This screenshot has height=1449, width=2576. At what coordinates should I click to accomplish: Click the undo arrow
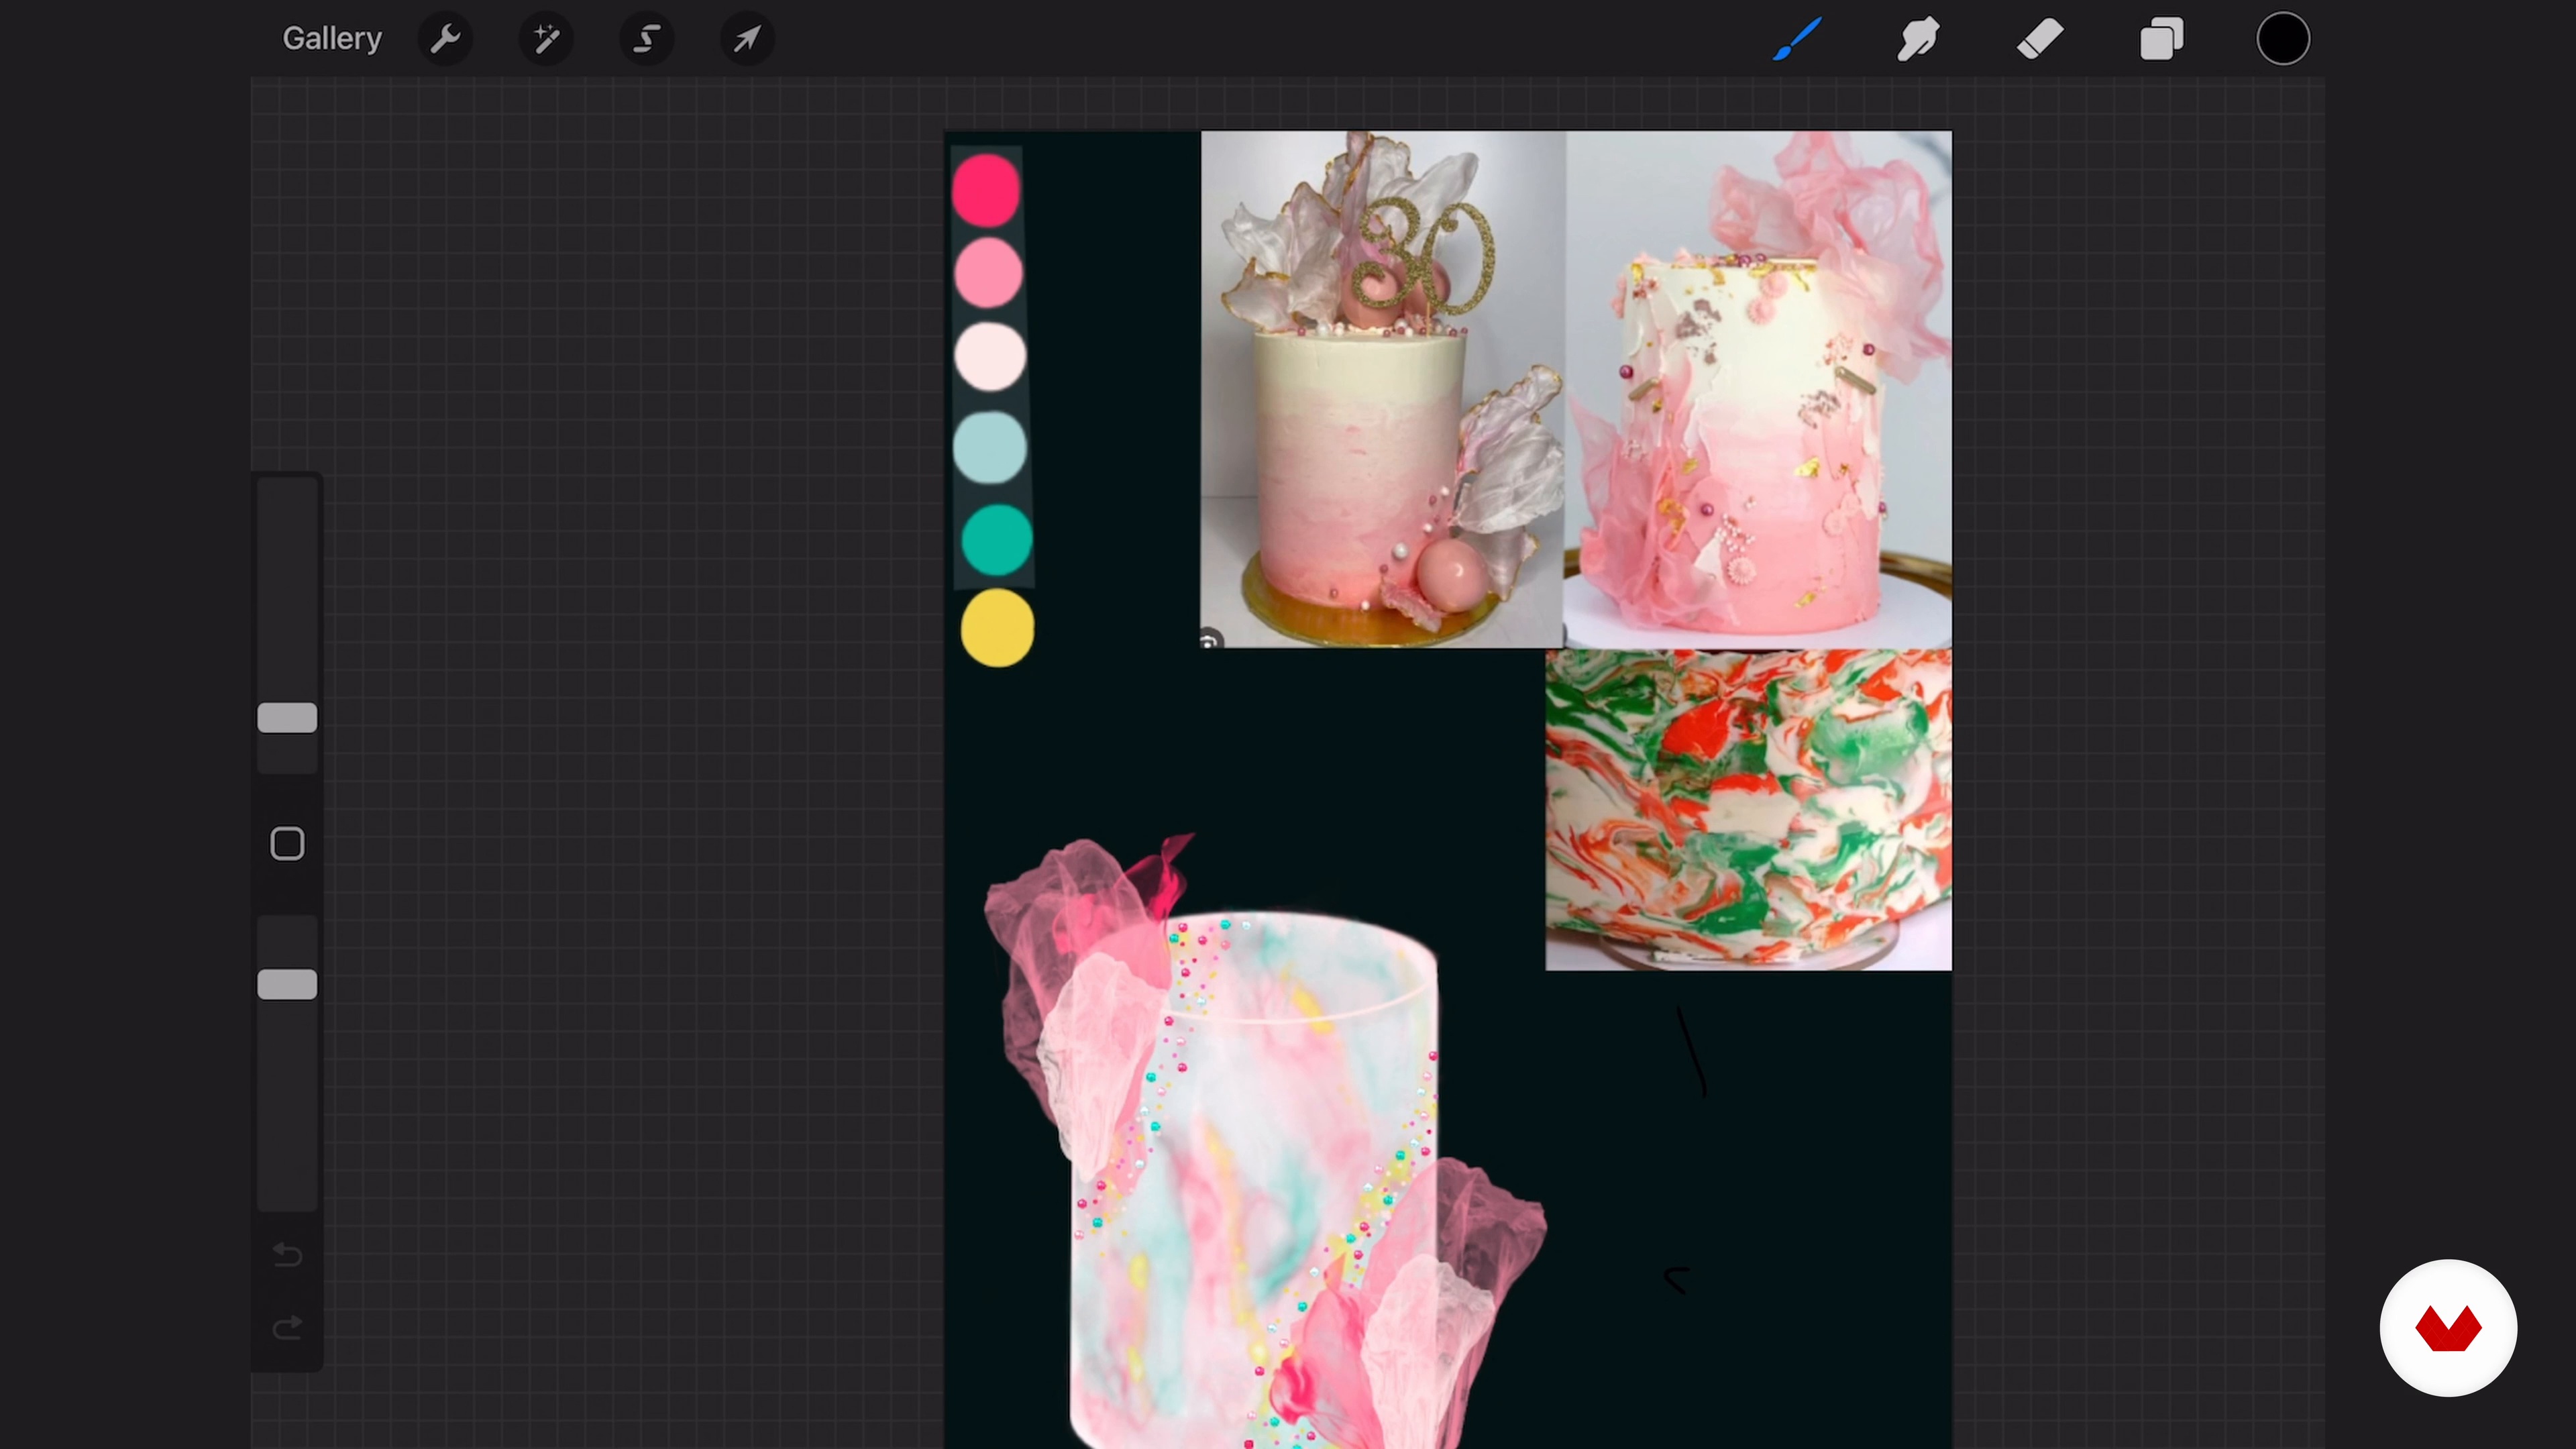click(x=287, y=1255)
